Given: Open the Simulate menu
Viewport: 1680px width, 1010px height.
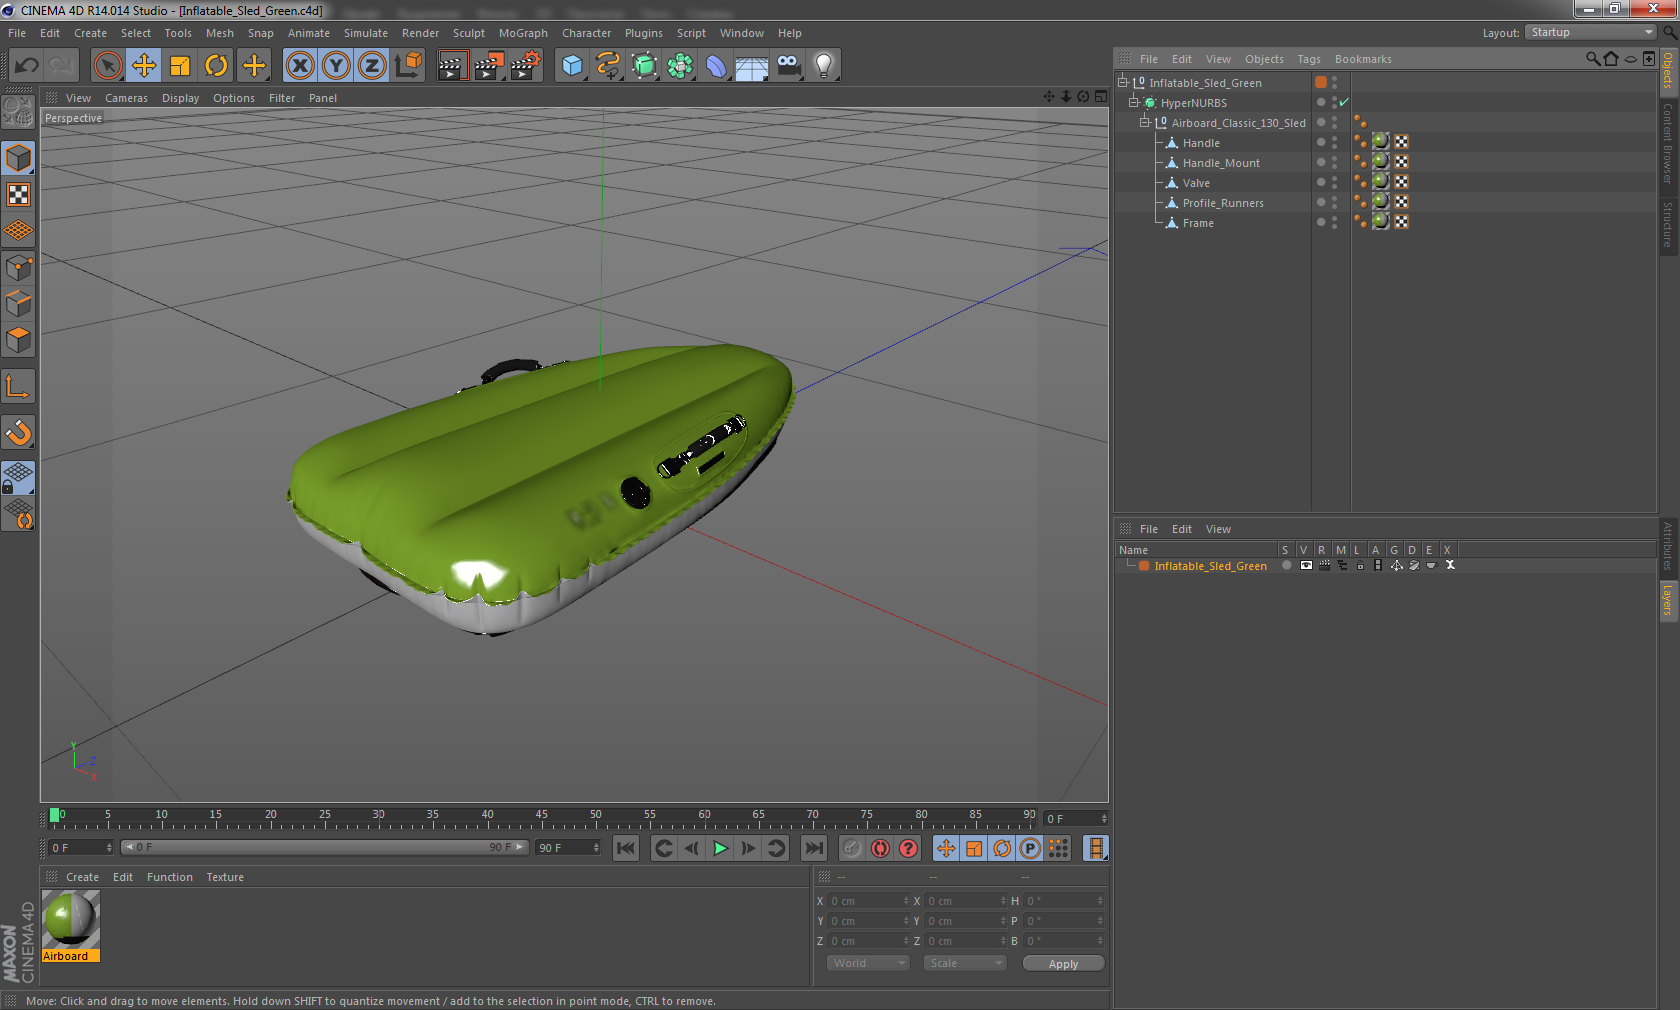Looking at the screenshot, I should (366, 33).
